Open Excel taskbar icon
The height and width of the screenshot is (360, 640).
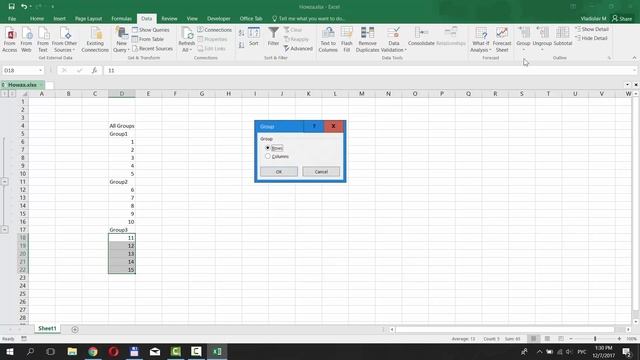tap(217, 351)
